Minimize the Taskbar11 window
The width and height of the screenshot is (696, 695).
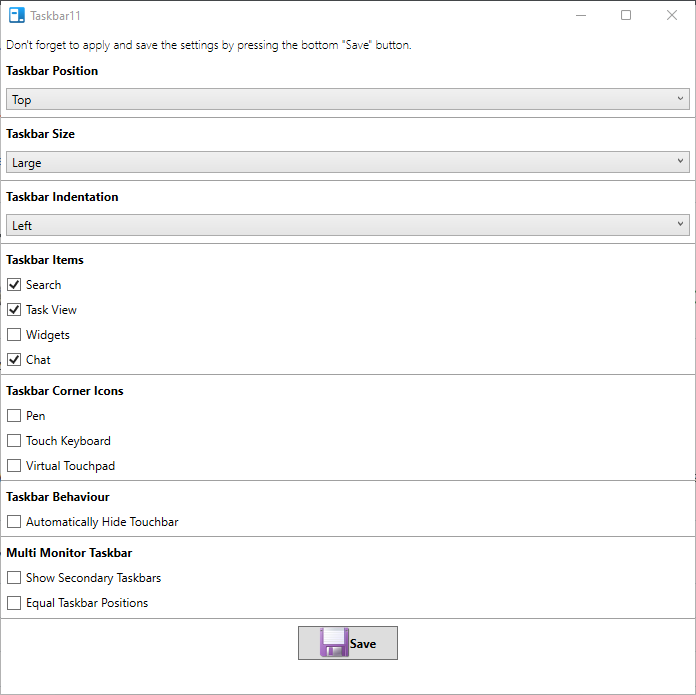[x=580, y=16]
